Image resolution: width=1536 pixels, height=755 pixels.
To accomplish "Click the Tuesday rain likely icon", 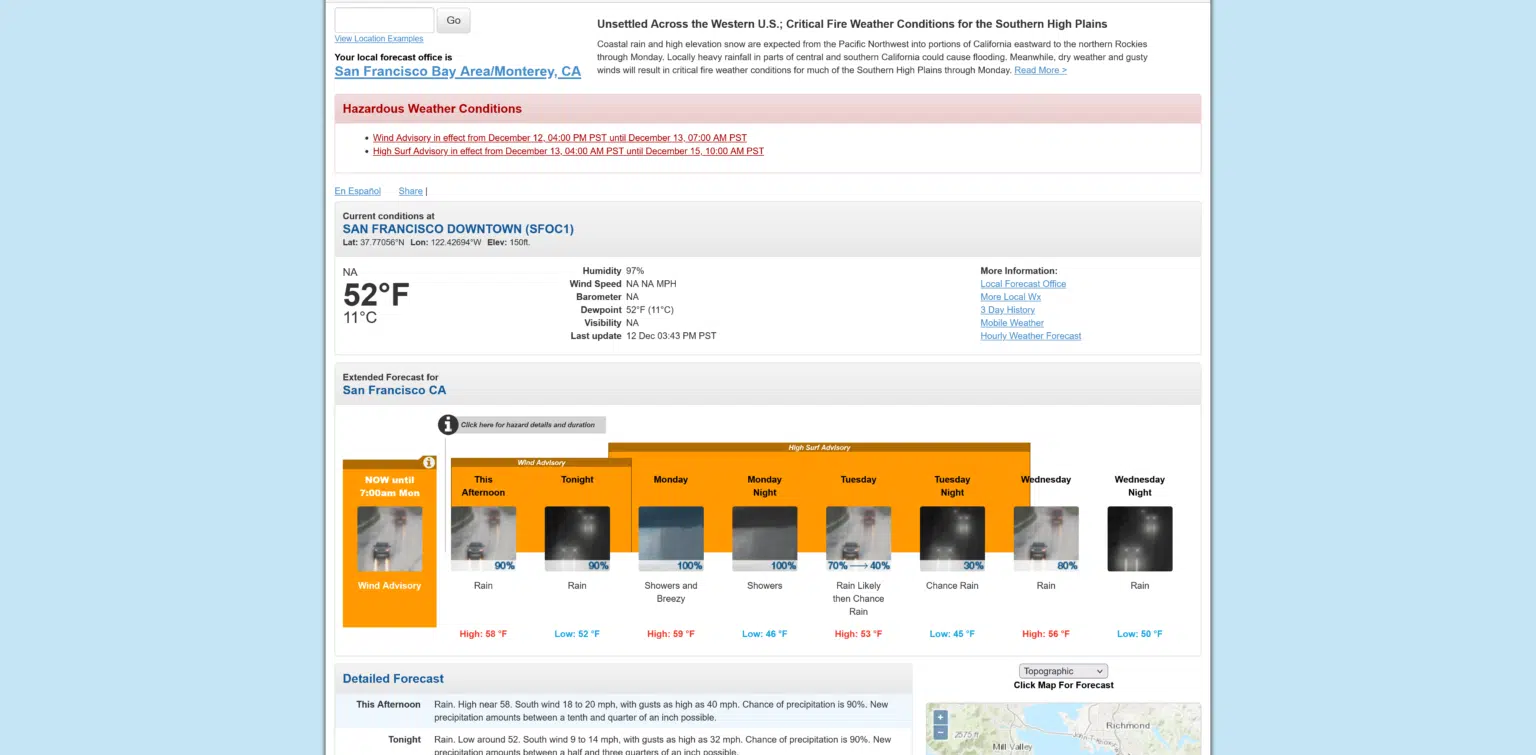I will pyautogui.click(x=858, y=538).
